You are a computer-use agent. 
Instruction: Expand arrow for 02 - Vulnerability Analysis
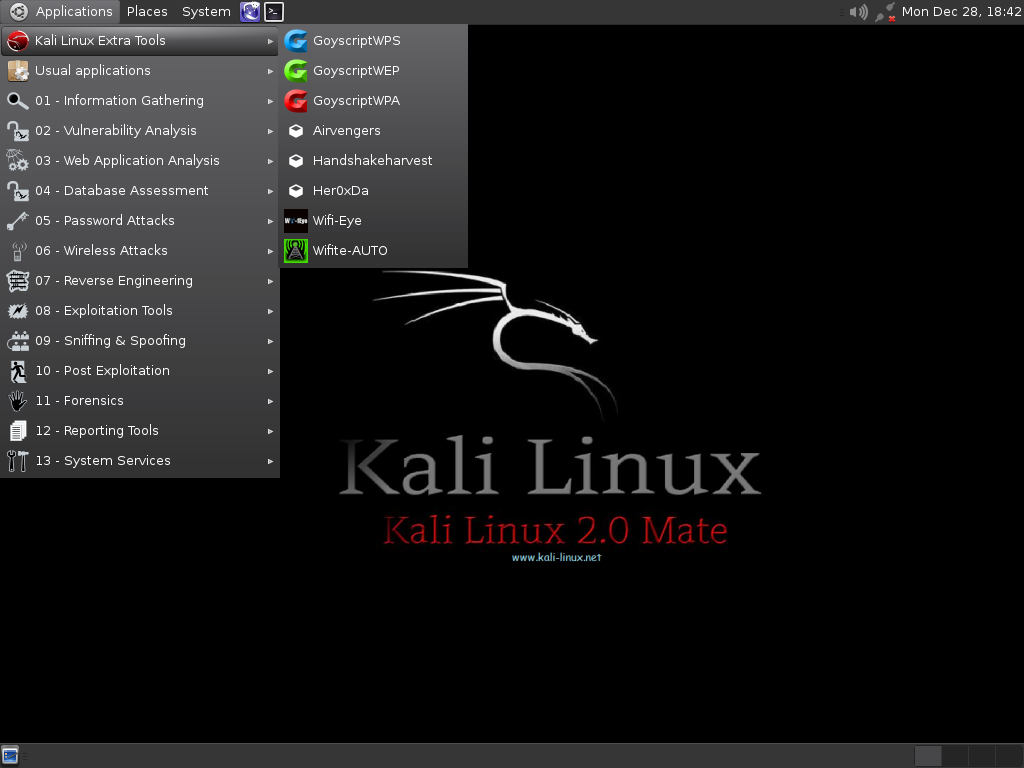(270, 131)
